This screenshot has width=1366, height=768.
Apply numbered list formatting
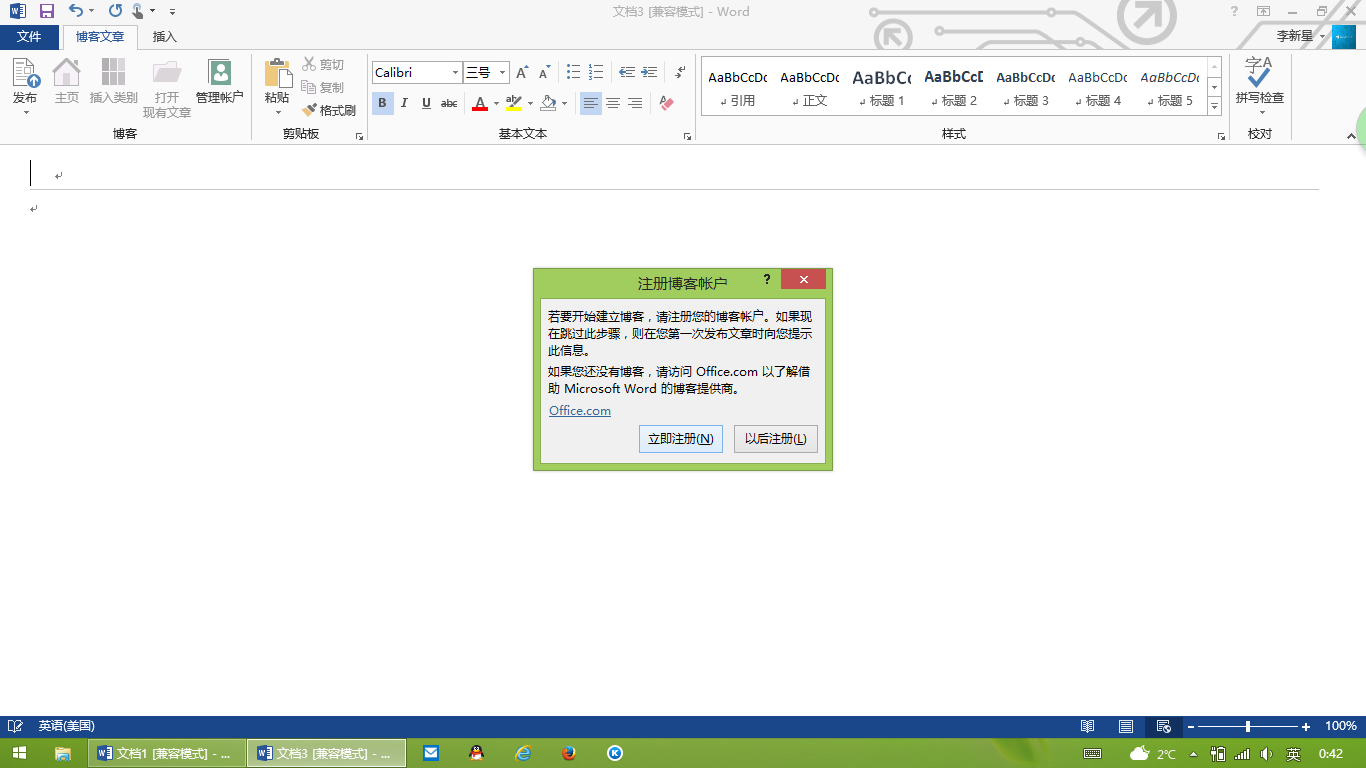click(x=597, y=72)
